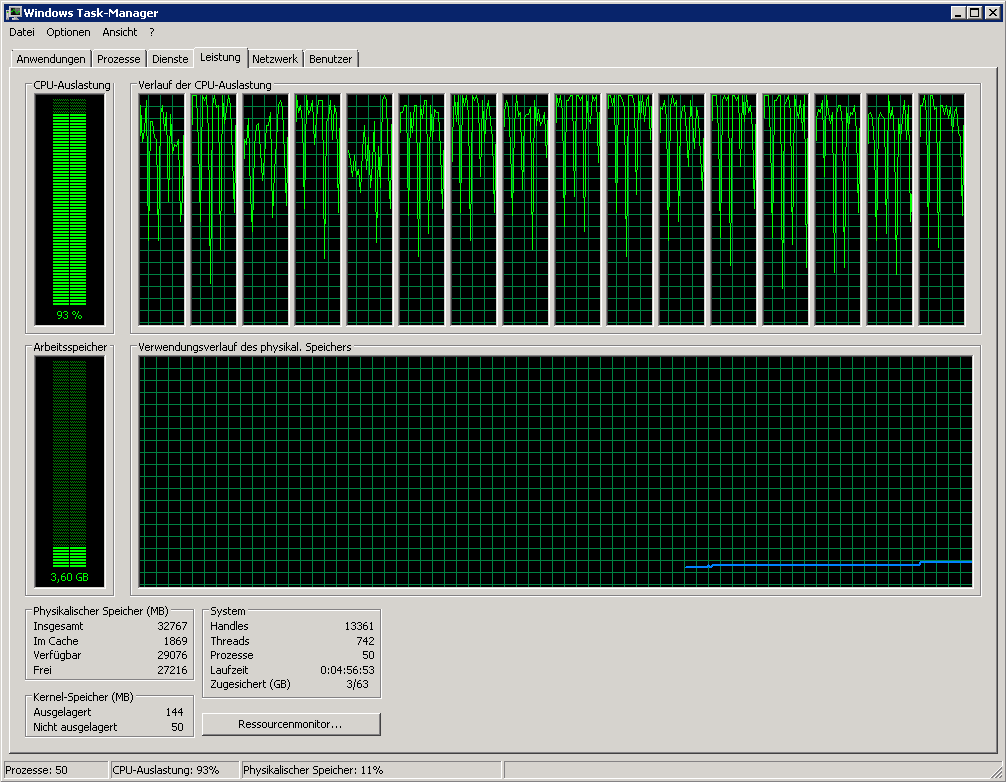Click the Arbeitsspeicher 3,60 GB meter
The image size is (1006, 782).
point(69,472)
